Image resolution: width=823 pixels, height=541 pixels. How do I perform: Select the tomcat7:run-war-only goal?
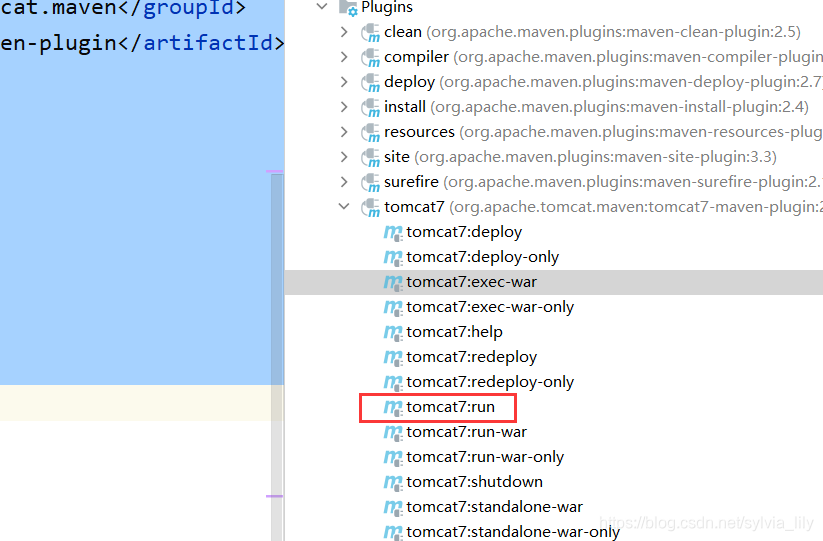tap(485, 457)
